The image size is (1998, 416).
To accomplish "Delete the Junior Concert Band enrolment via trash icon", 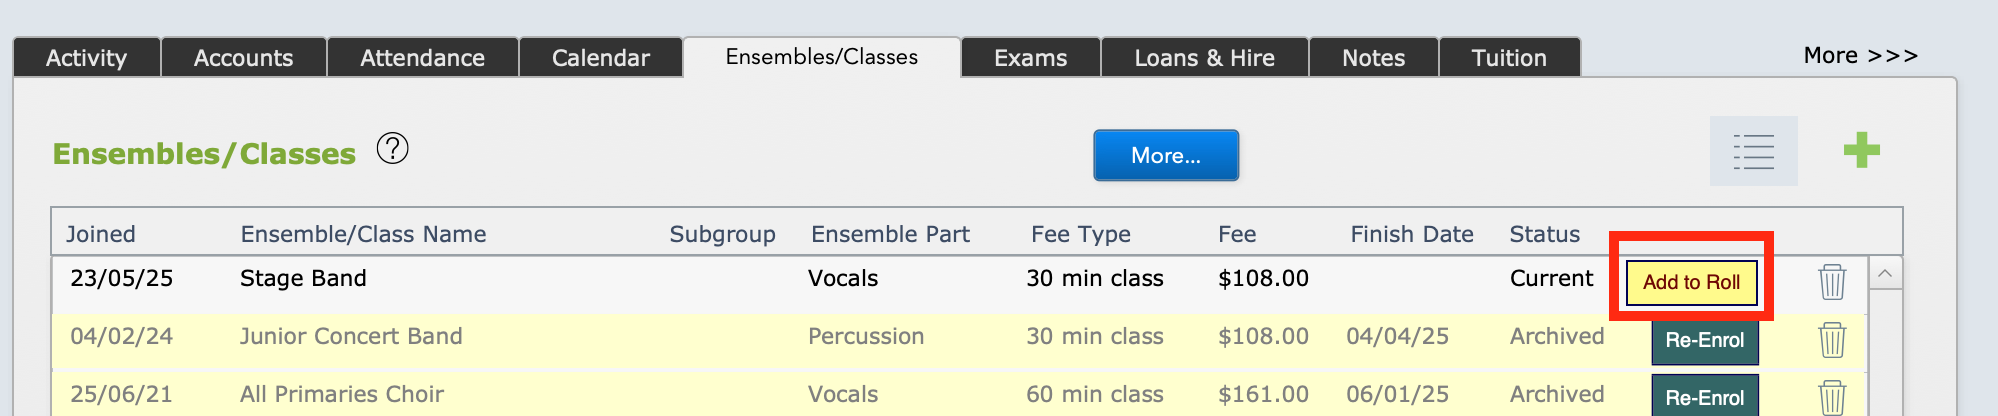I will [x=1832, y=340].
